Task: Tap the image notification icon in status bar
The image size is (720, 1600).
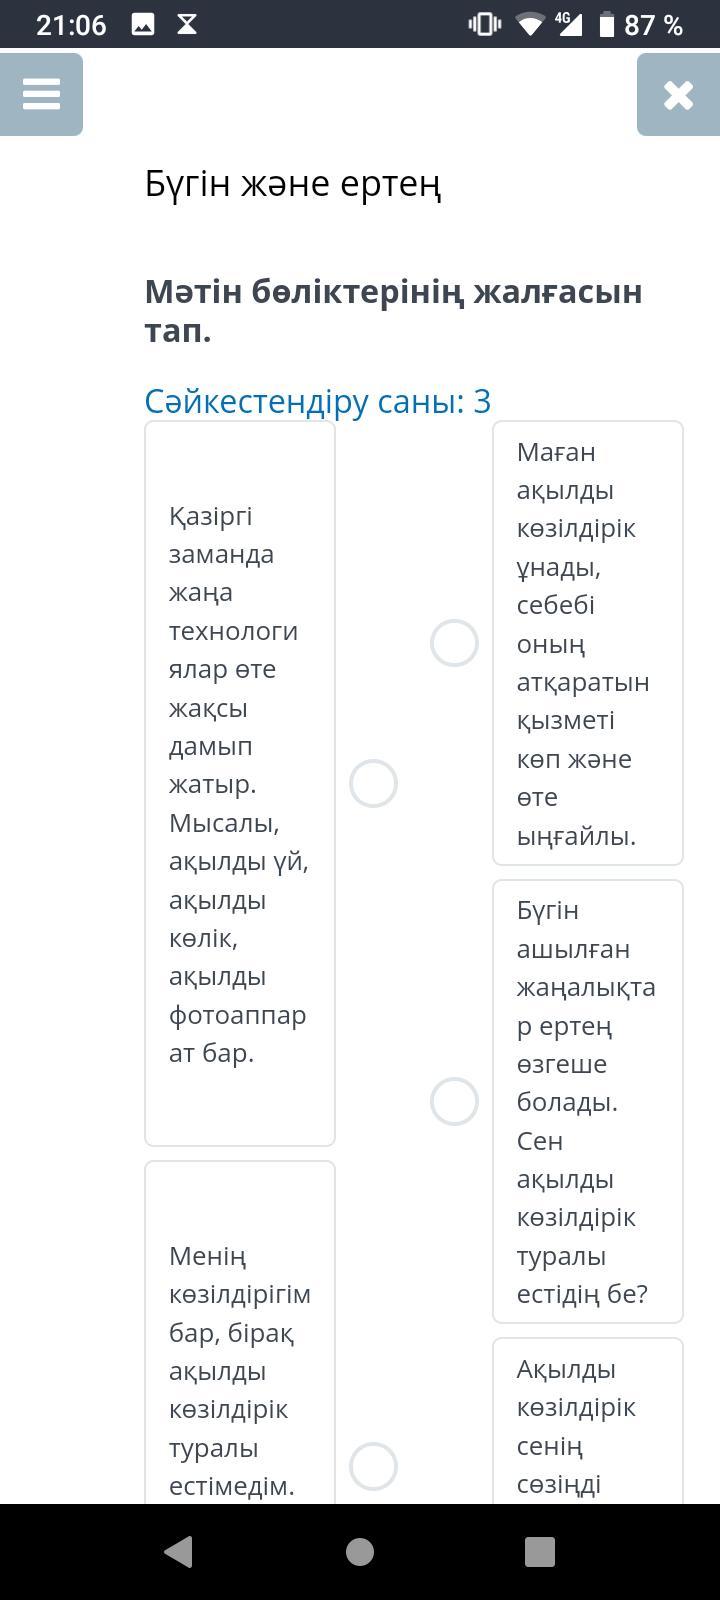Action: coord(143,25)
